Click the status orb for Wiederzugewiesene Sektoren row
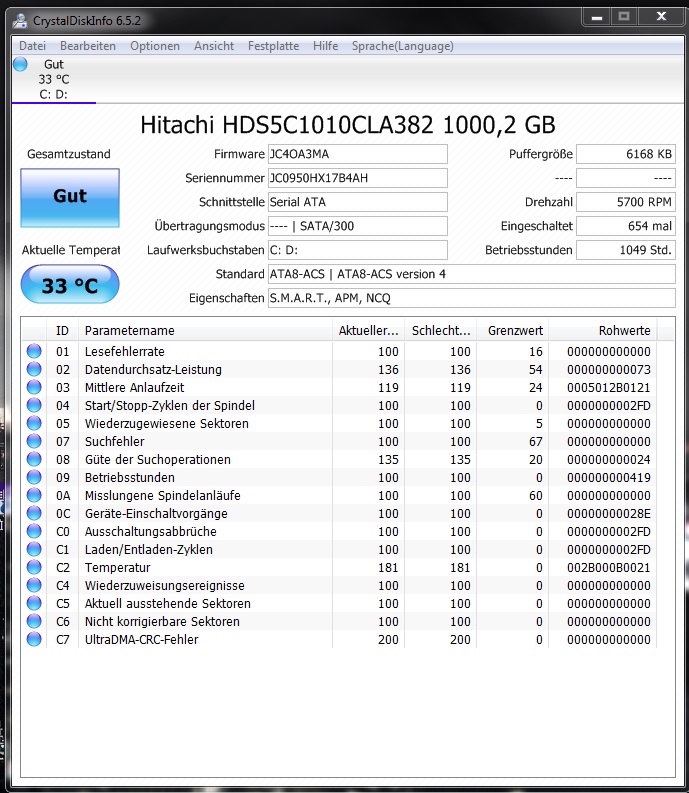 [x=34, y=423]
